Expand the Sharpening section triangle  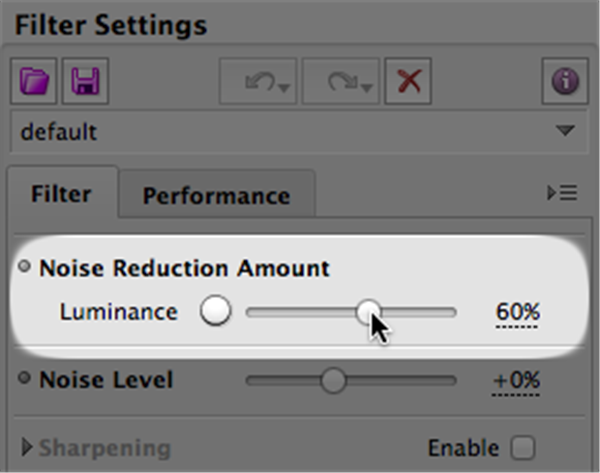point(25,447)
